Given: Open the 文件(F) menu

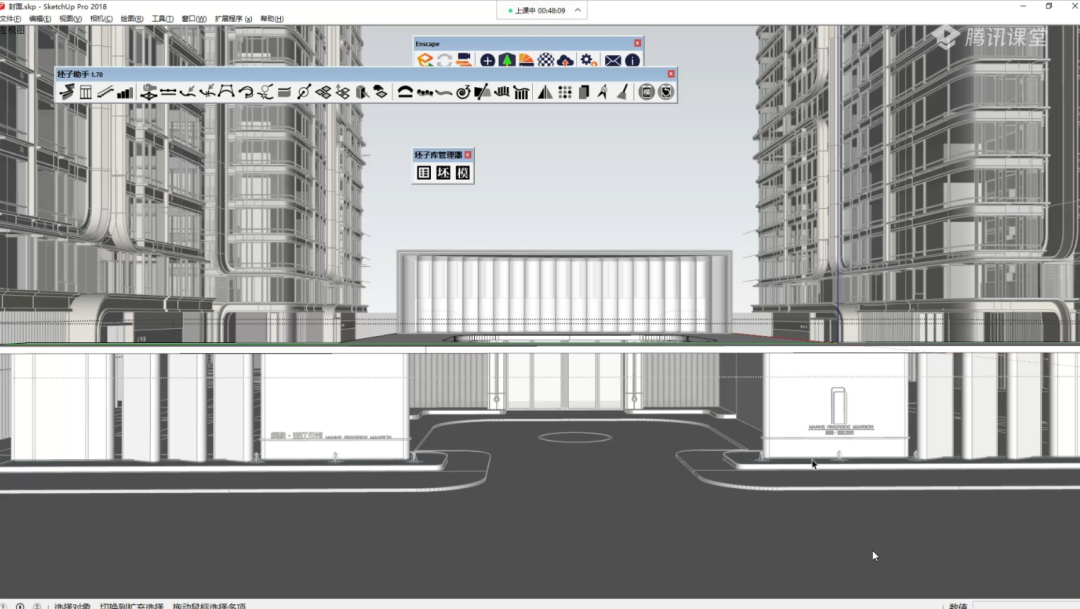Looking at the screenshot, I should coord(10,19).
